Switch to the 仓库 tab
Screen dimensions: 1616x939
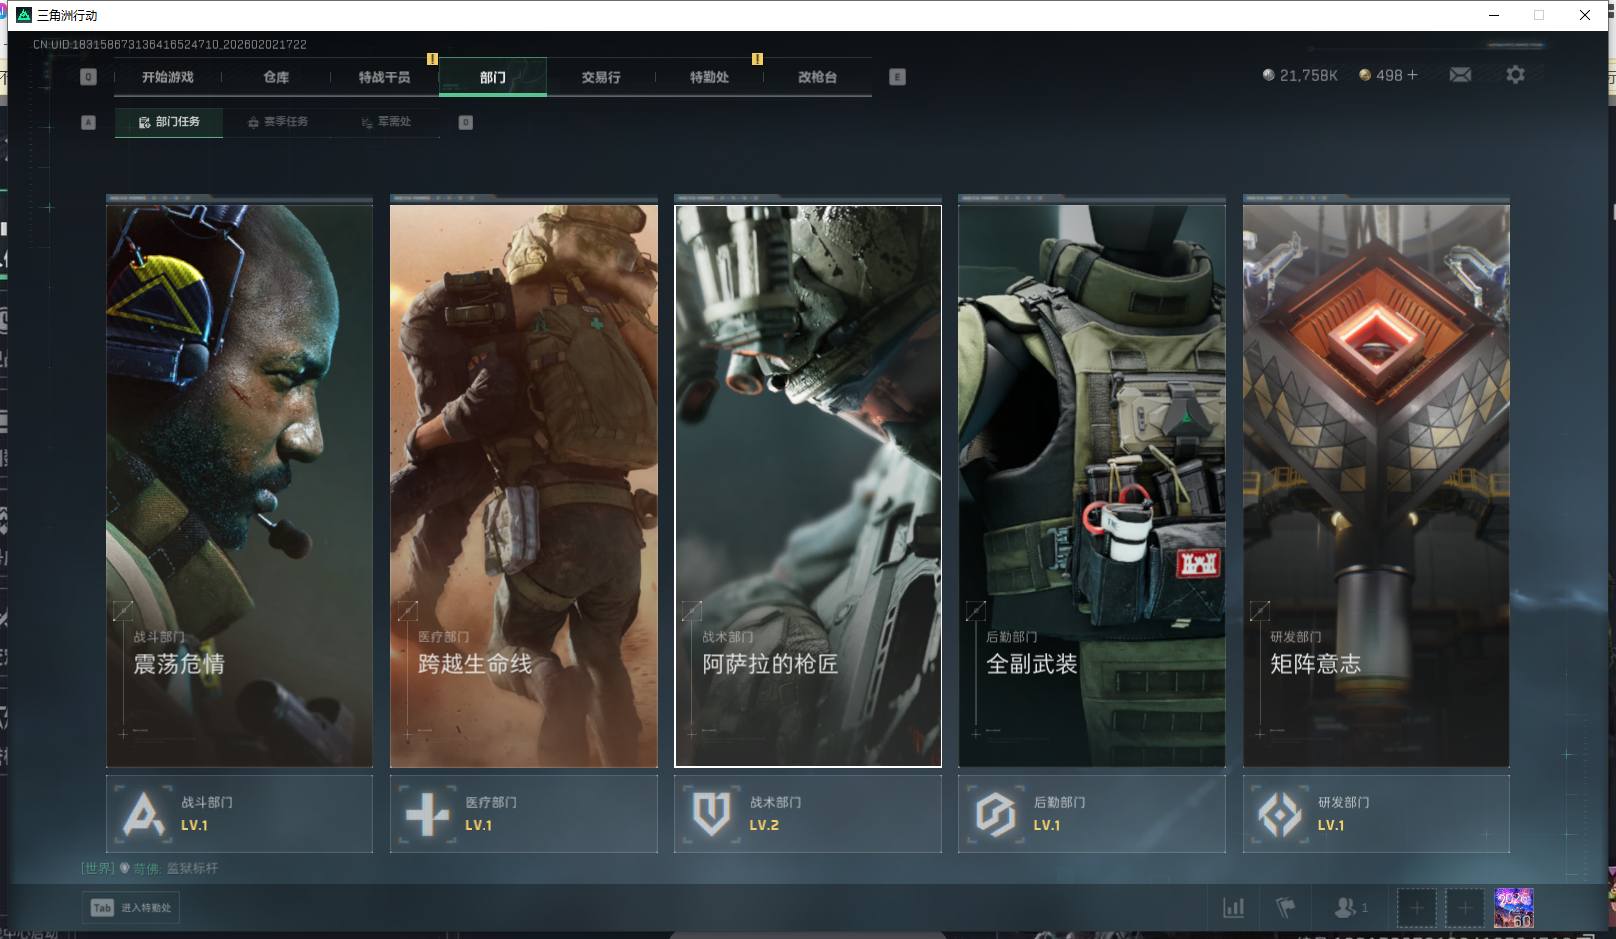tap(276, 77)
